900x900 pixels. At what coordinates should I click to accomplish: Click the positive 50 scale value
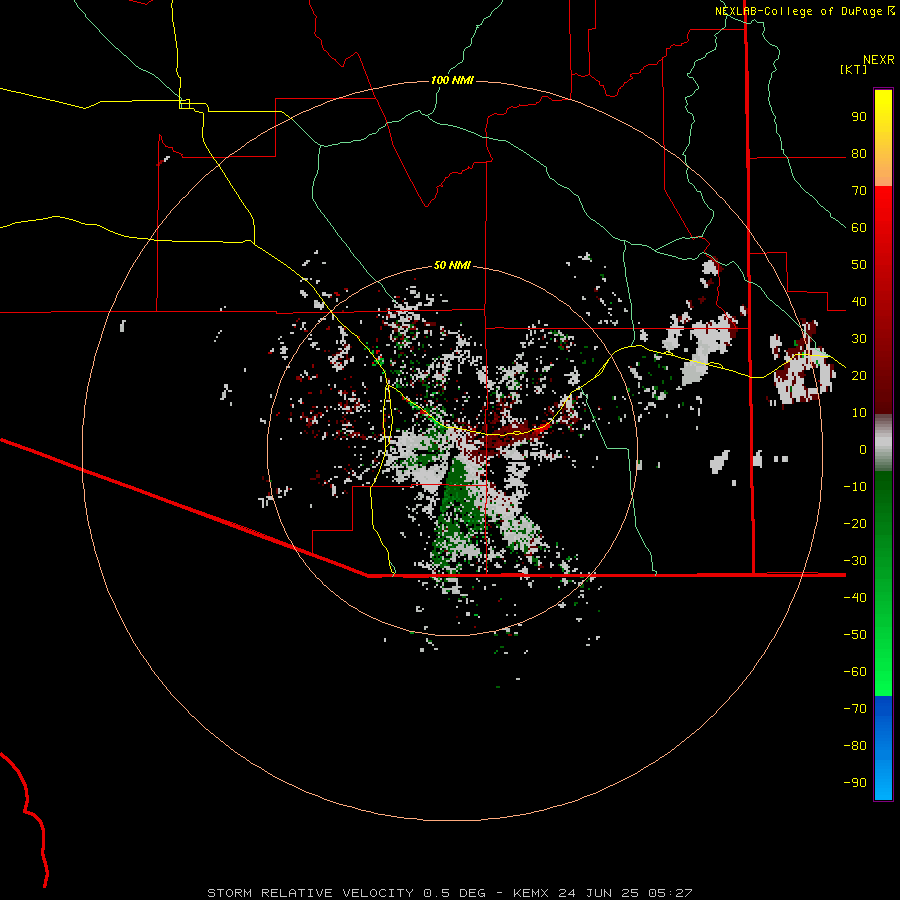[x=859, y=265]
